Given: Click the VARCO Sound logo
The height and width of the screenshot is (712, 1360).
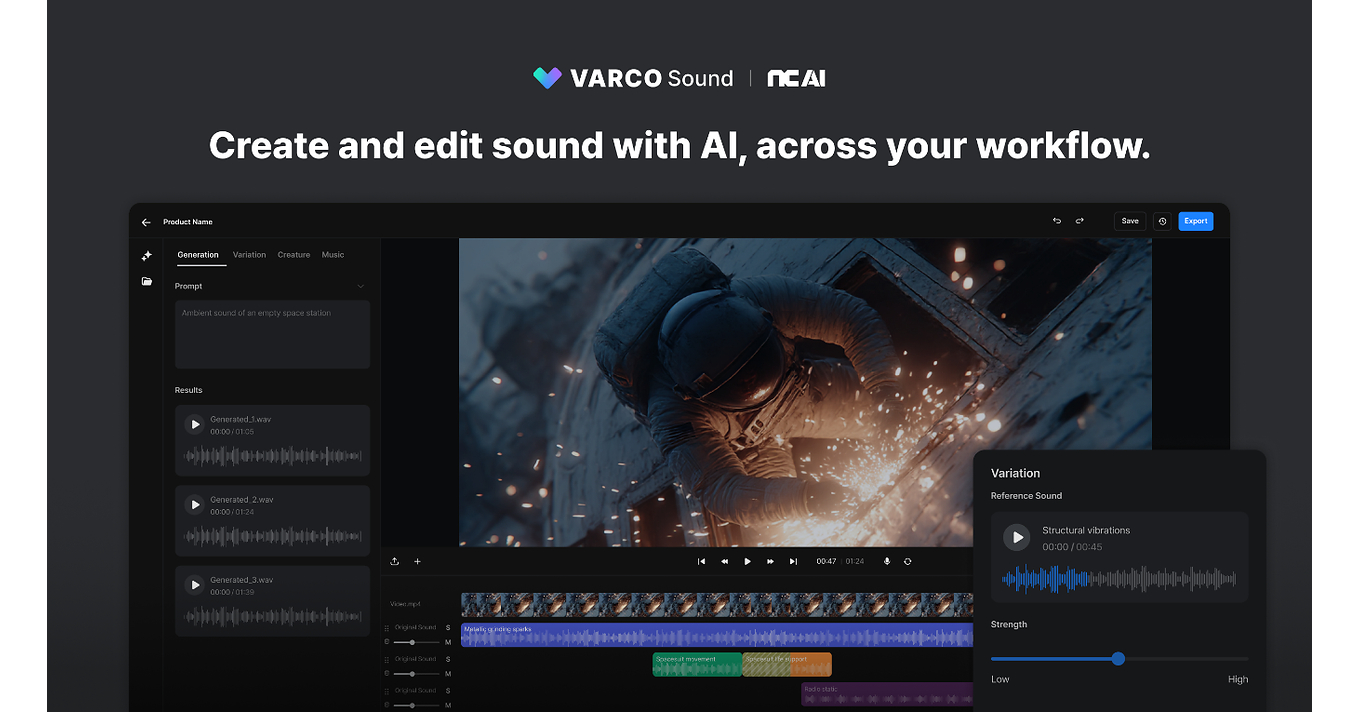Looking at the screenshot, I should 633,78.
